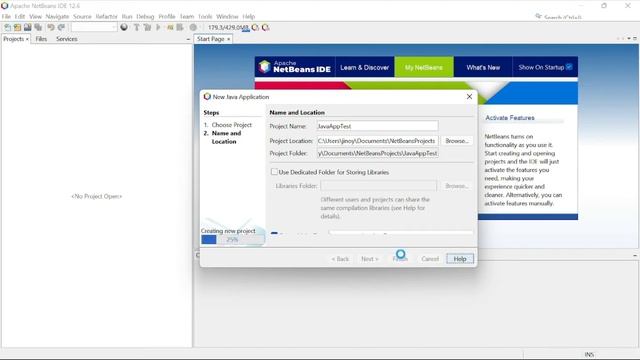Minimize the Projects window group
Viewport: 640px width, 360px height.
[188, 39]
